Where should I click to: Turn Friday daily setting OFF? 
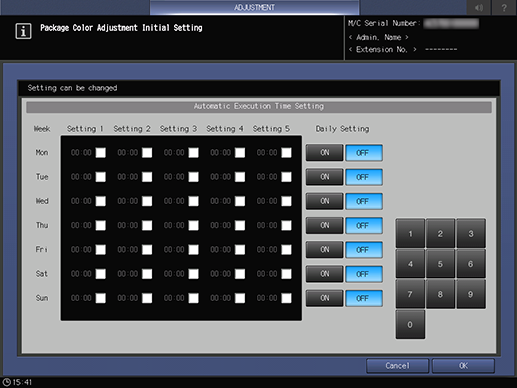[364, 250]
